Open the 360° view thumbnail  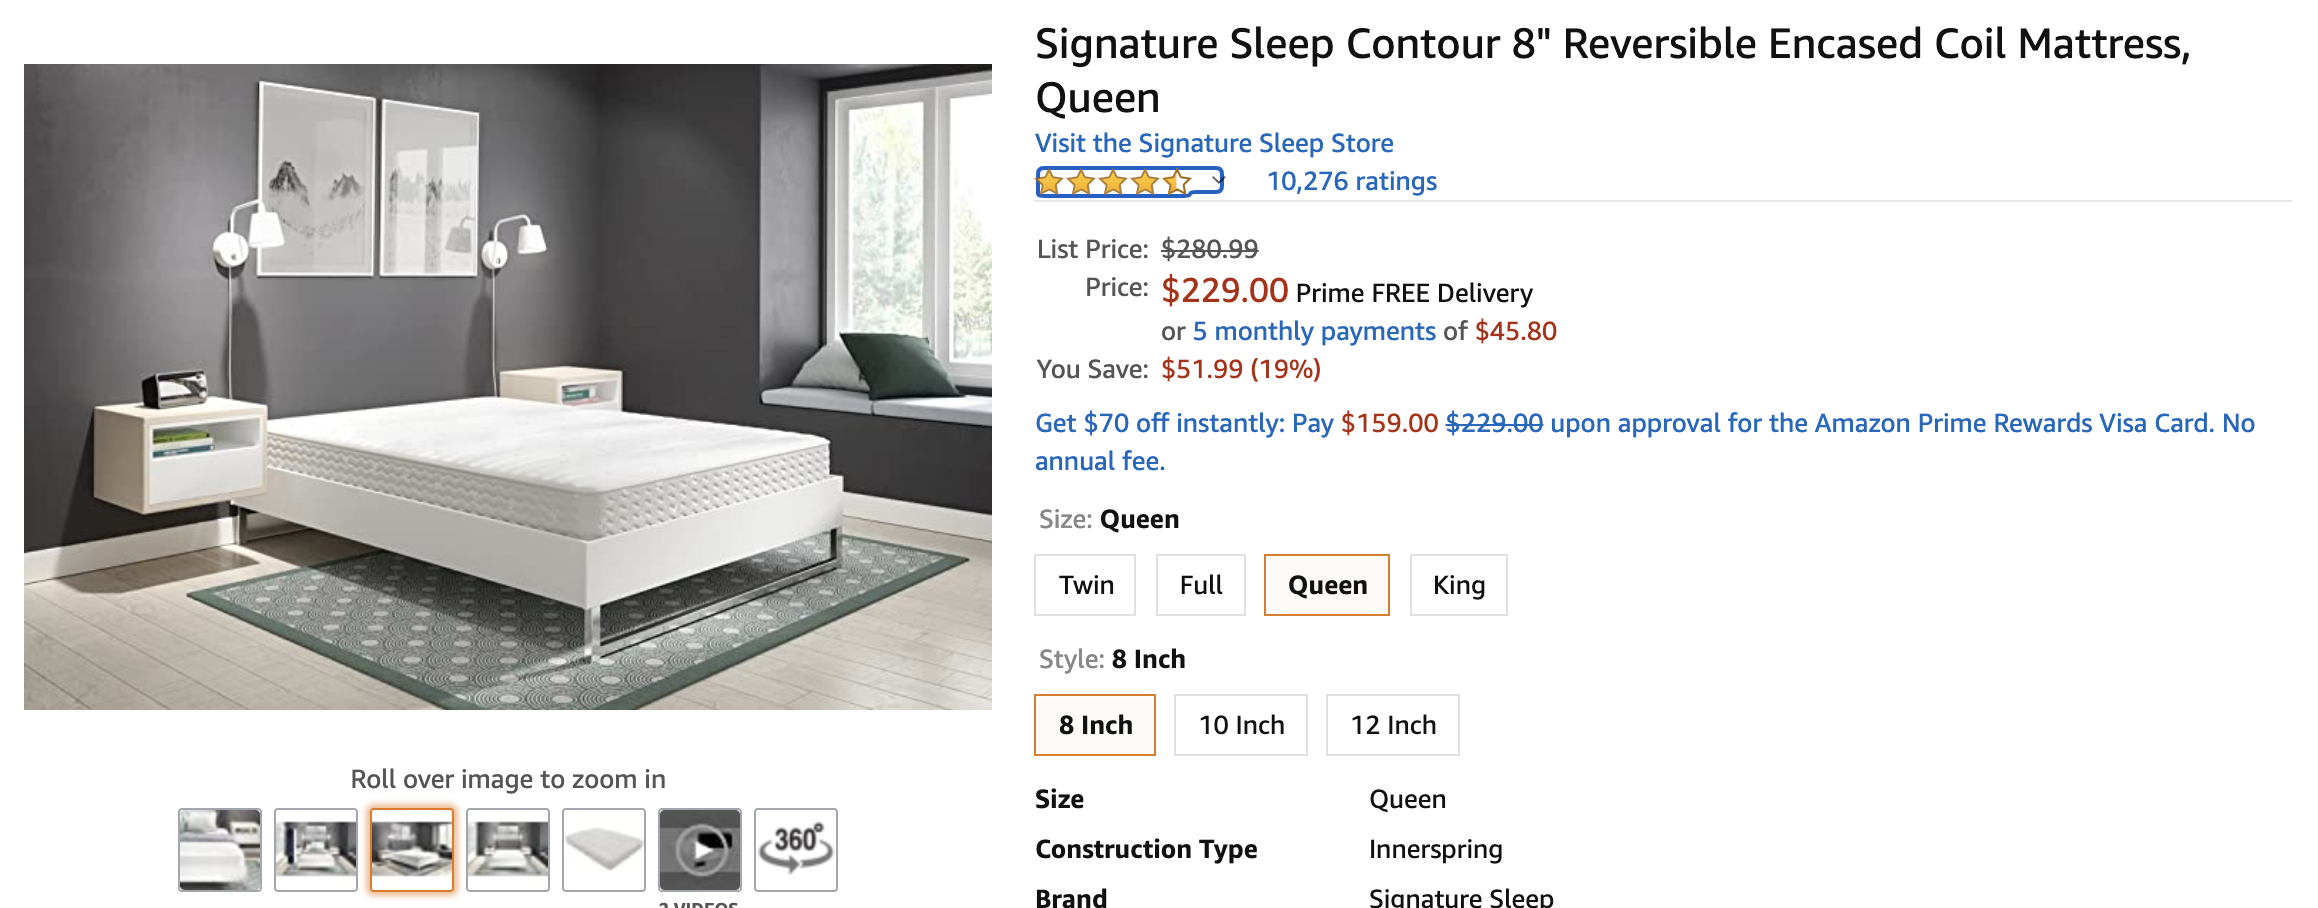pos(795,849)
